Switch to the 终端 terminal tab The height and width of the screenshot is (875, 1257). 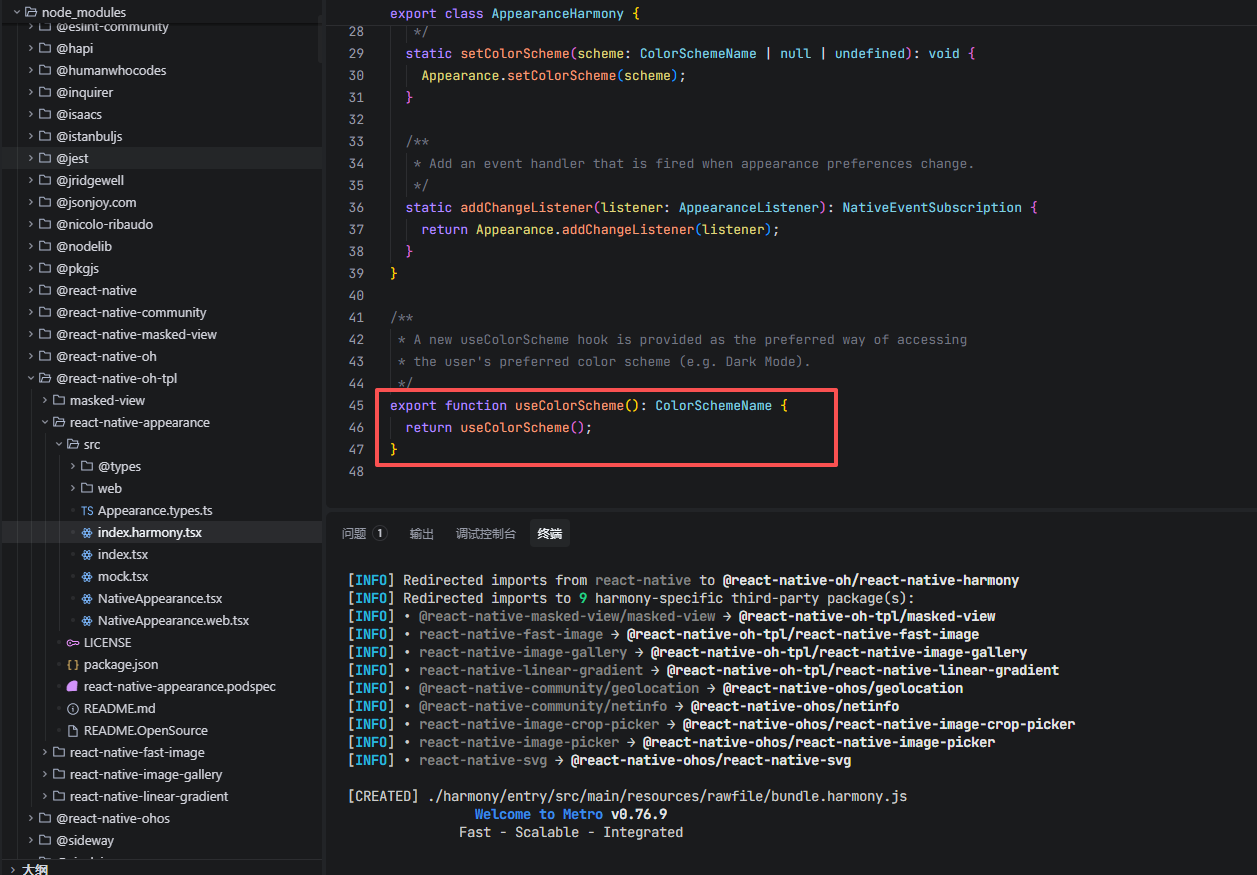549,534
